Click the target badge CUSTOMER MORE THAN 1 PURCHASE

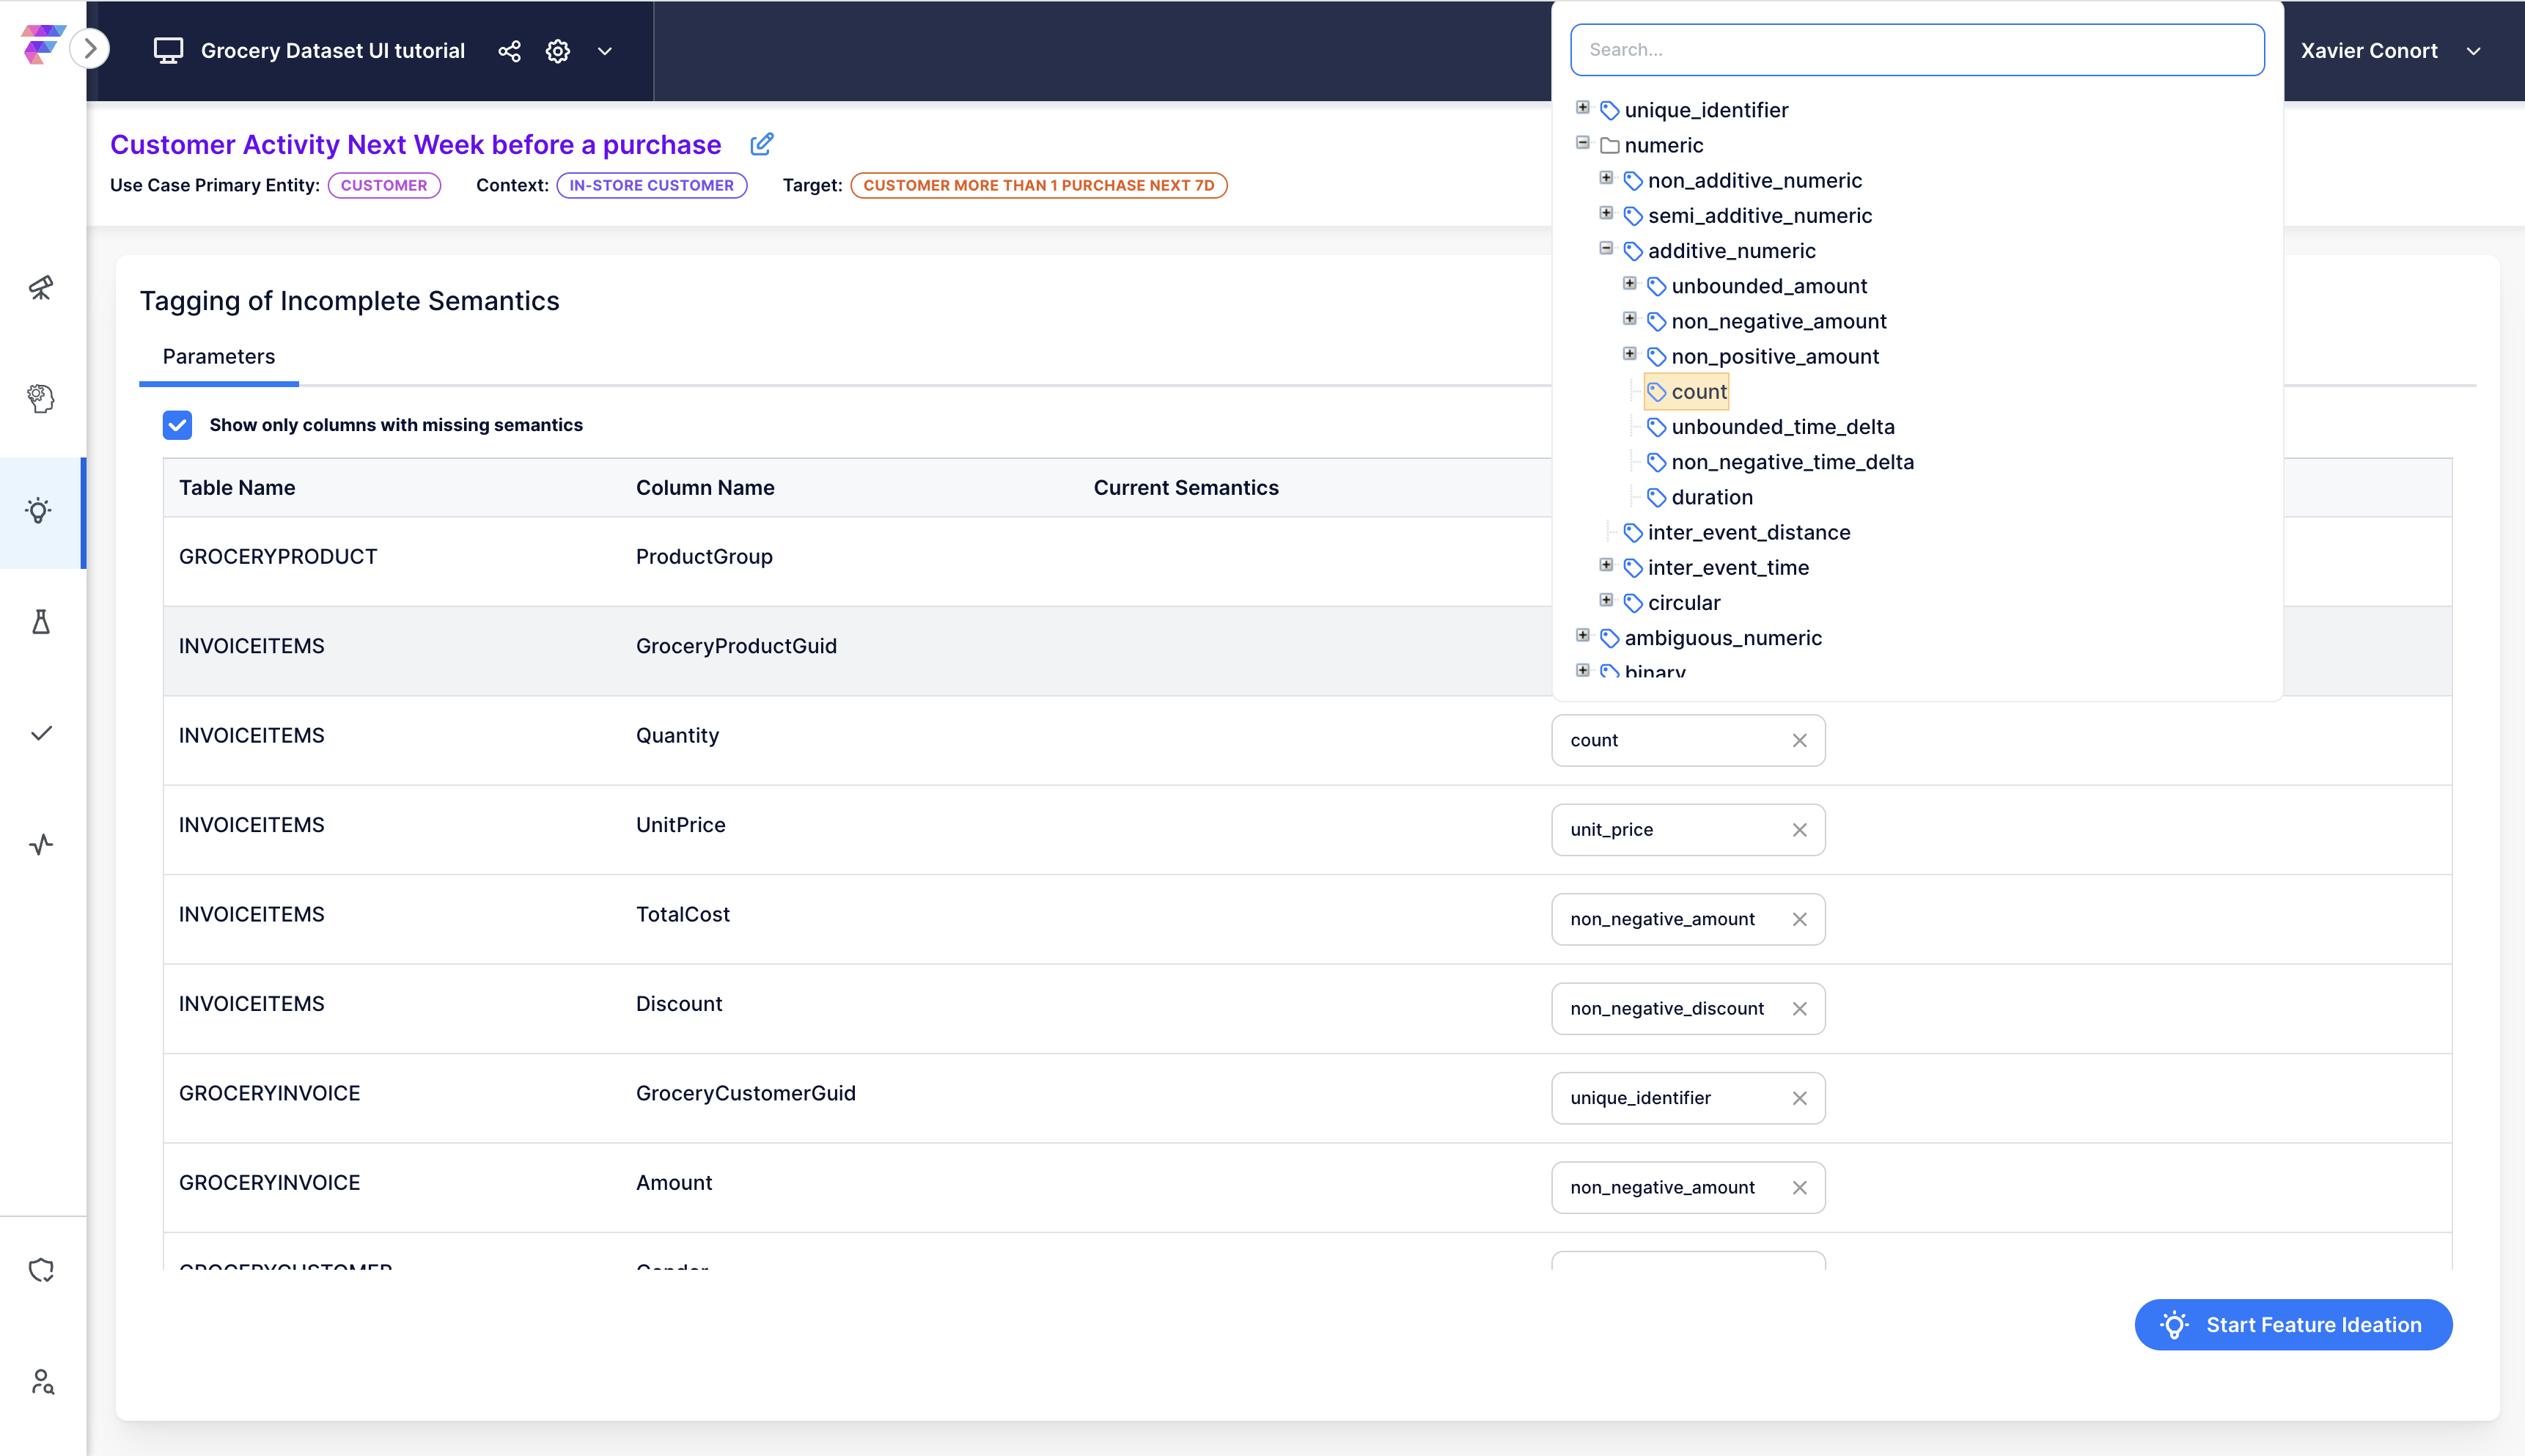(x=1038, y=185)
